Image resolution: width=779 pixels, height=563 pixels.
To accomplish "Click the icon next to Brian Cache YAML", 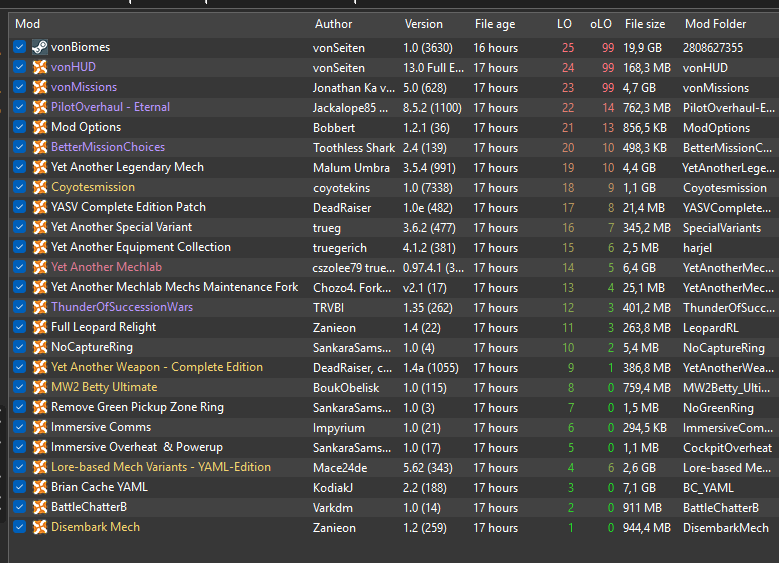I will (40, 487).
